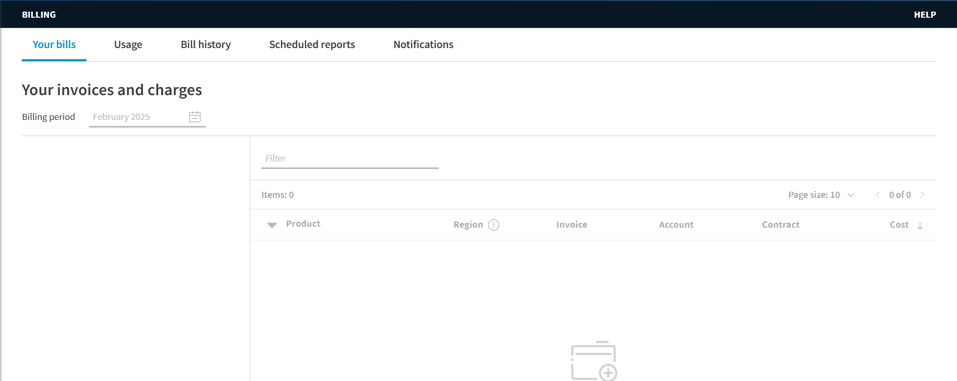The width and height of the screenshot is (957, 381).
Task: Click the Your invoices and charges heading
Action: click(x=112, y=90)
